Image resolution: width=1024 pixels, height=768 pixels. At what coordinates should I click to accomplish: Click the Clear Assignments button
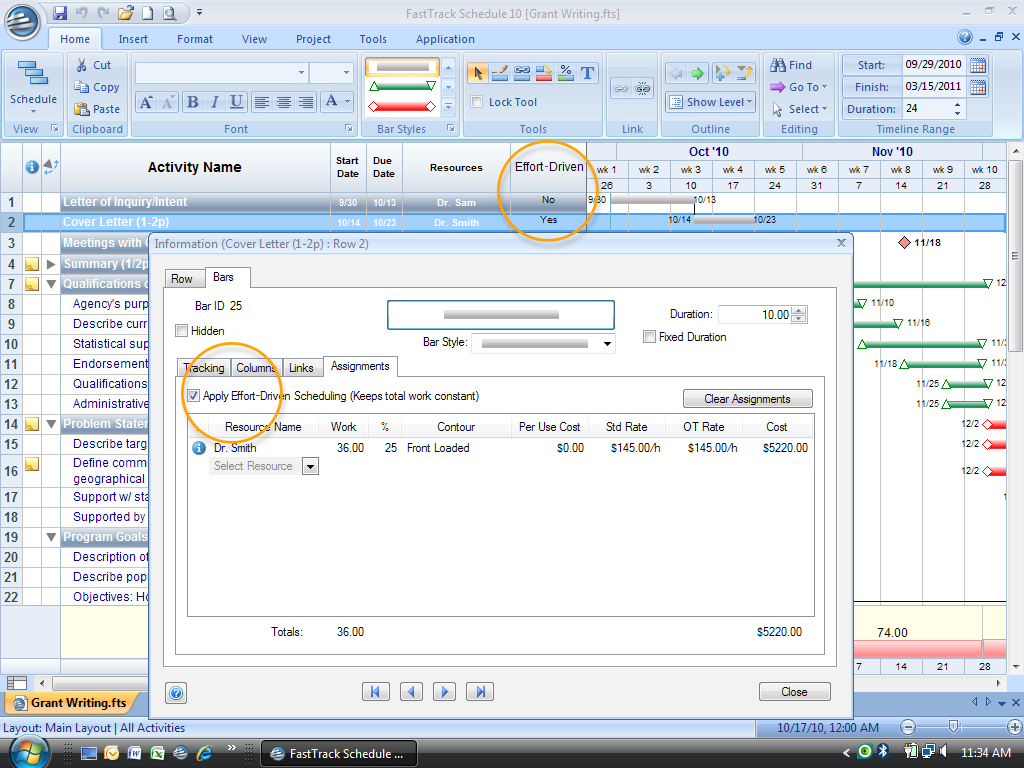click(x=747, y=399)
